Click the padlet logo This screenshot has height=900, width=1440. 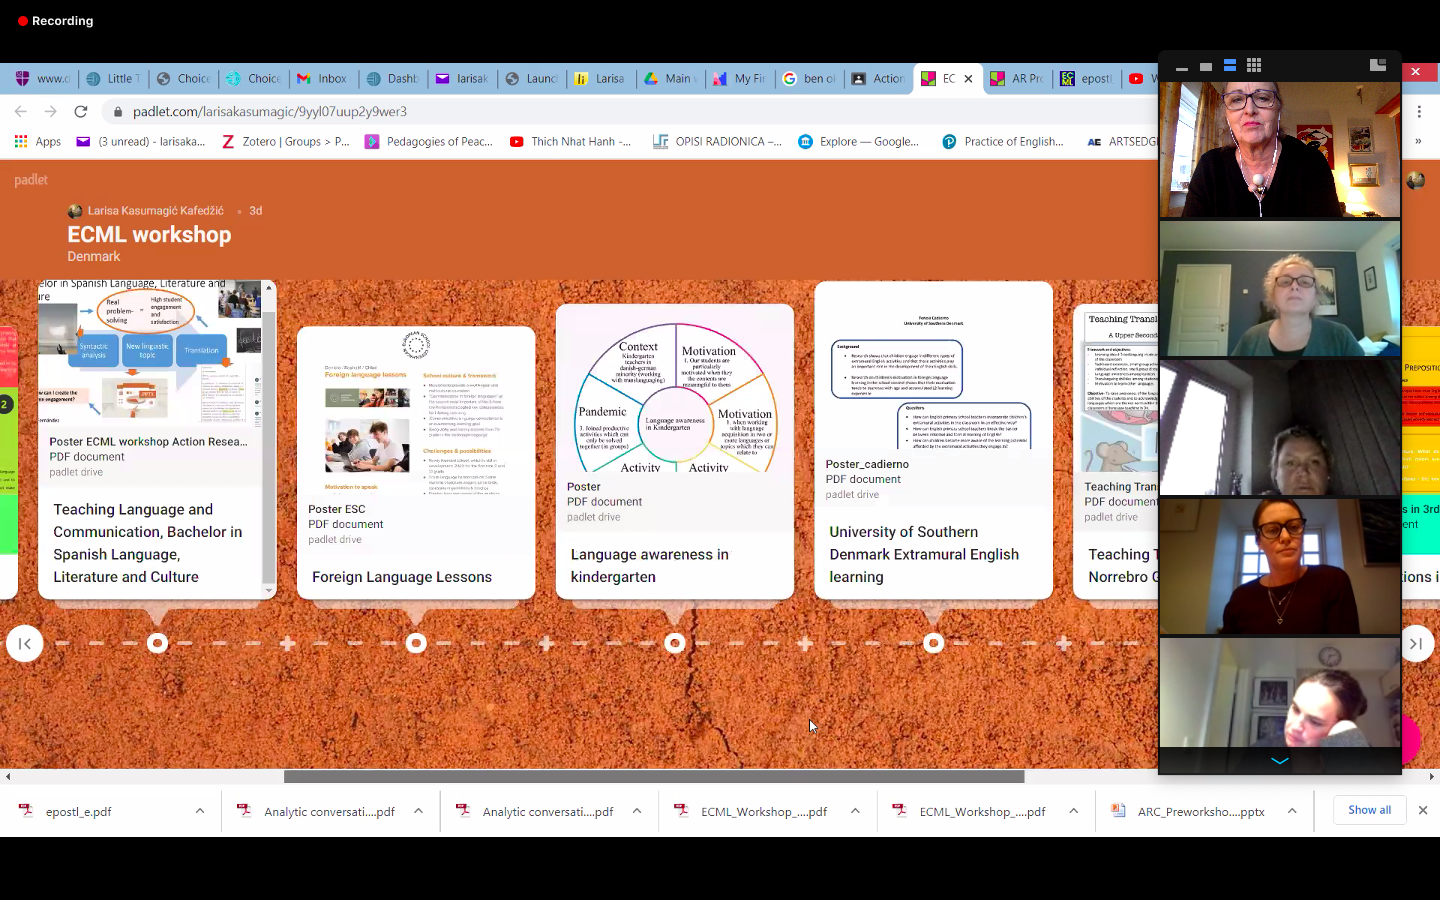(31, 180)
